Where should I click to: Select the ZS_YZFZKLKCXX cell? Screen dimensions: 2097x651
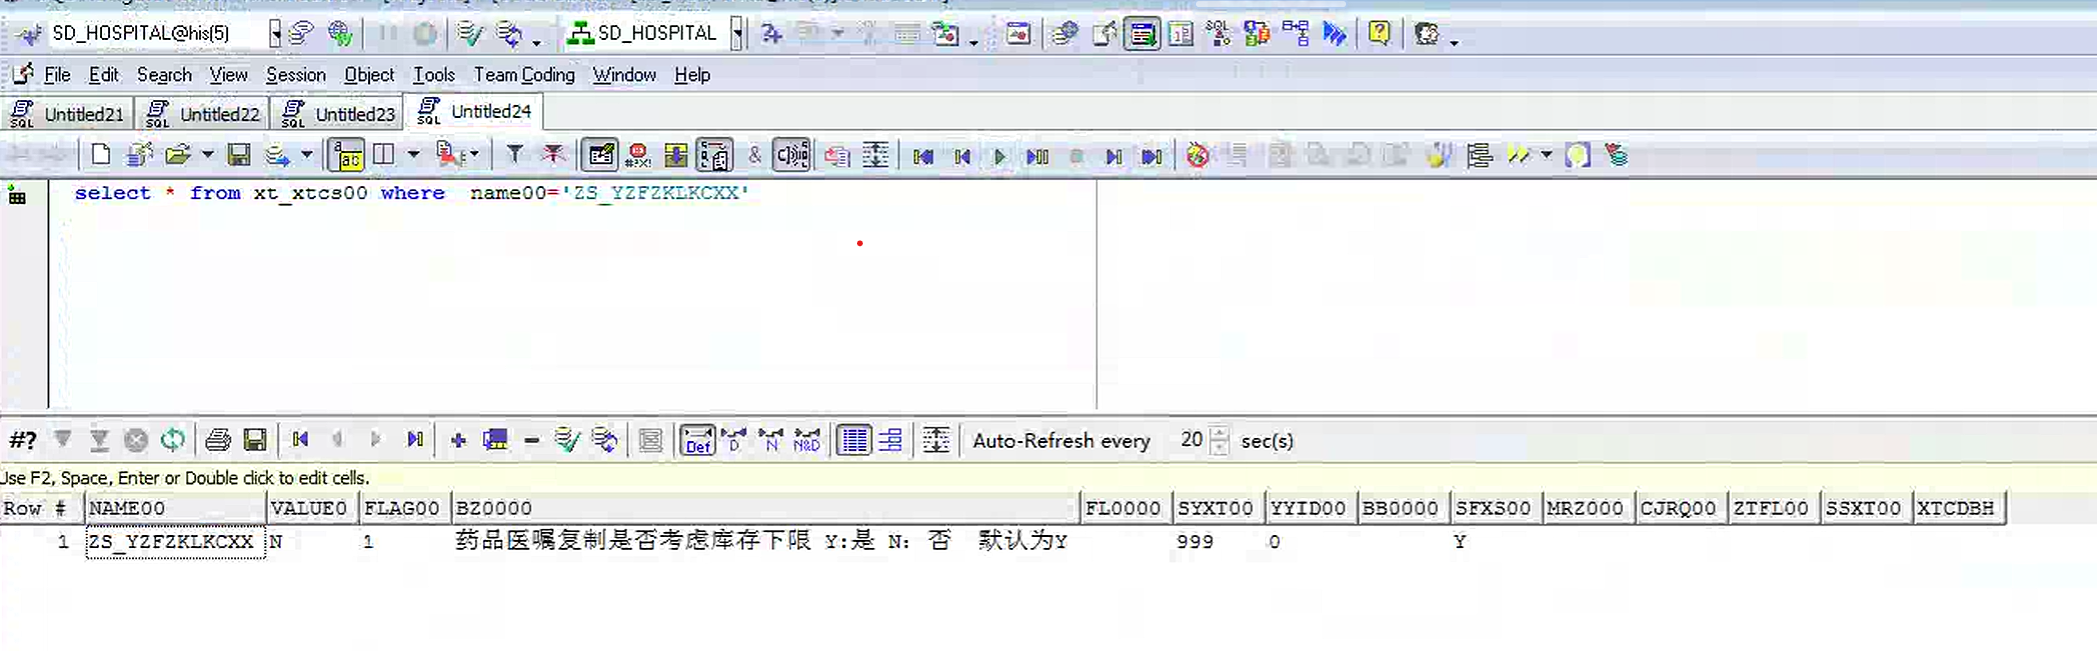(175, 542)
